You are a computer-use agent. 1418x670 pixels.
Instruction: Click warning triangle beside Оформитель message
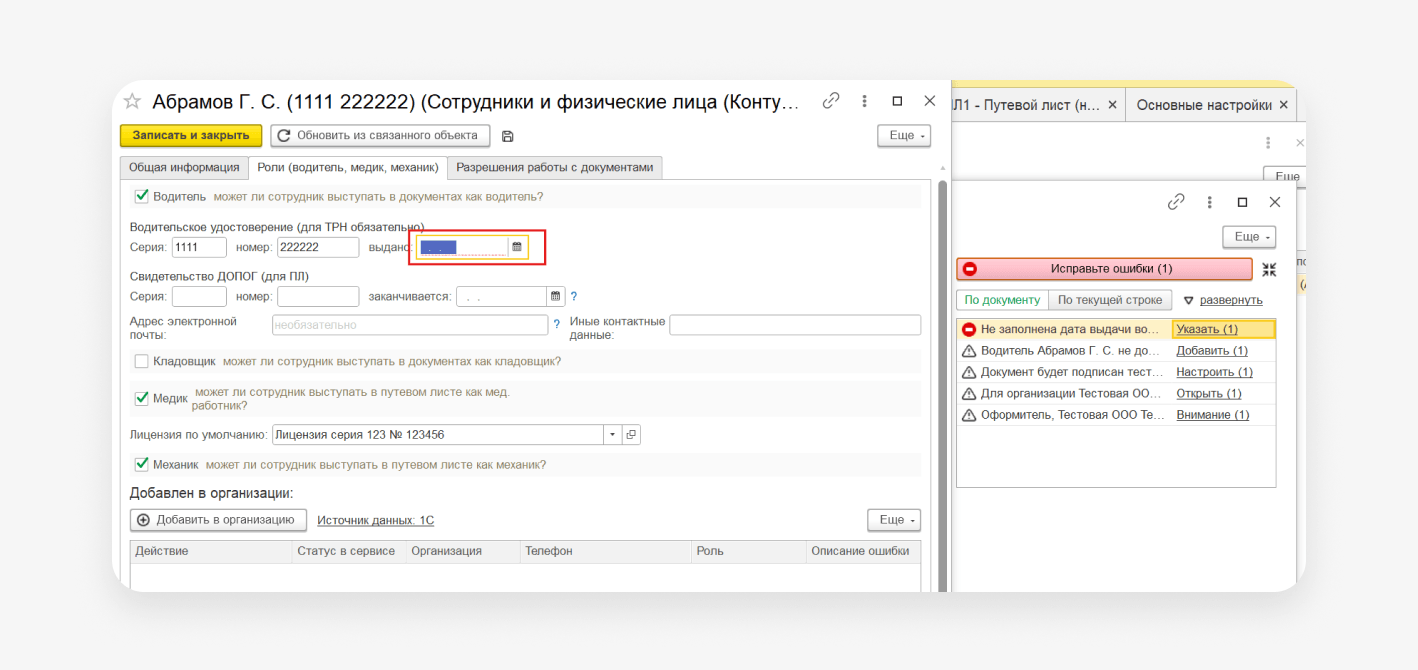coord(968,415)
